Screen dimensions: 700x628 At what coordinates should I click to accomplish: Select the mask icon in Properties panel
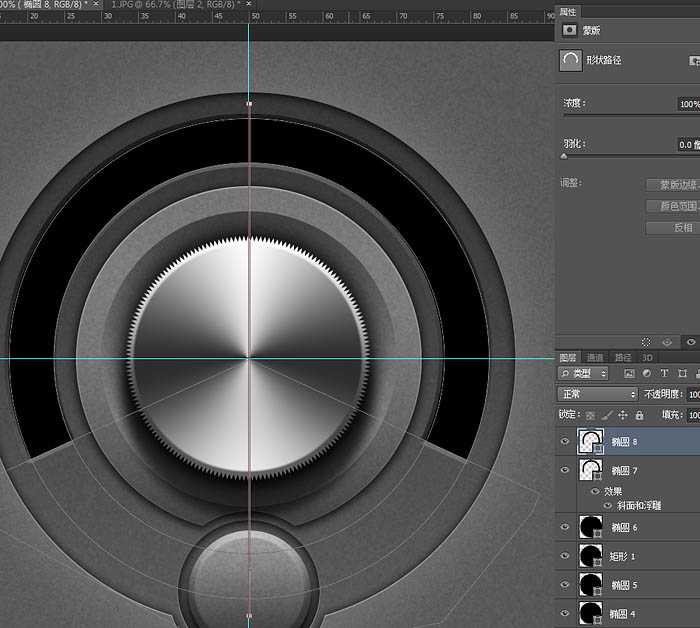pyautogui.click(x=570, y=31)
